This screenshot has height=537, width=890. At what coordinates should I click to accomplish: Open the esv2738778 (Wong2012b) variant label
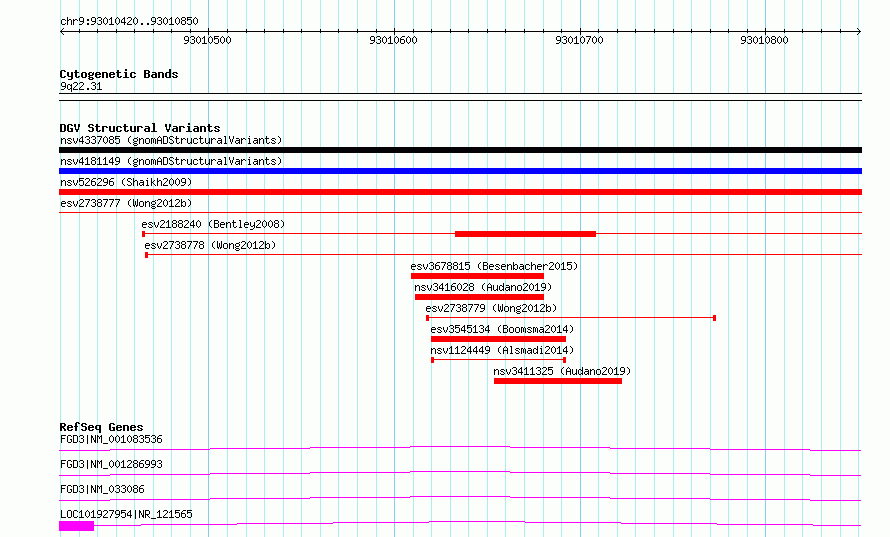(x=210, y=245)
